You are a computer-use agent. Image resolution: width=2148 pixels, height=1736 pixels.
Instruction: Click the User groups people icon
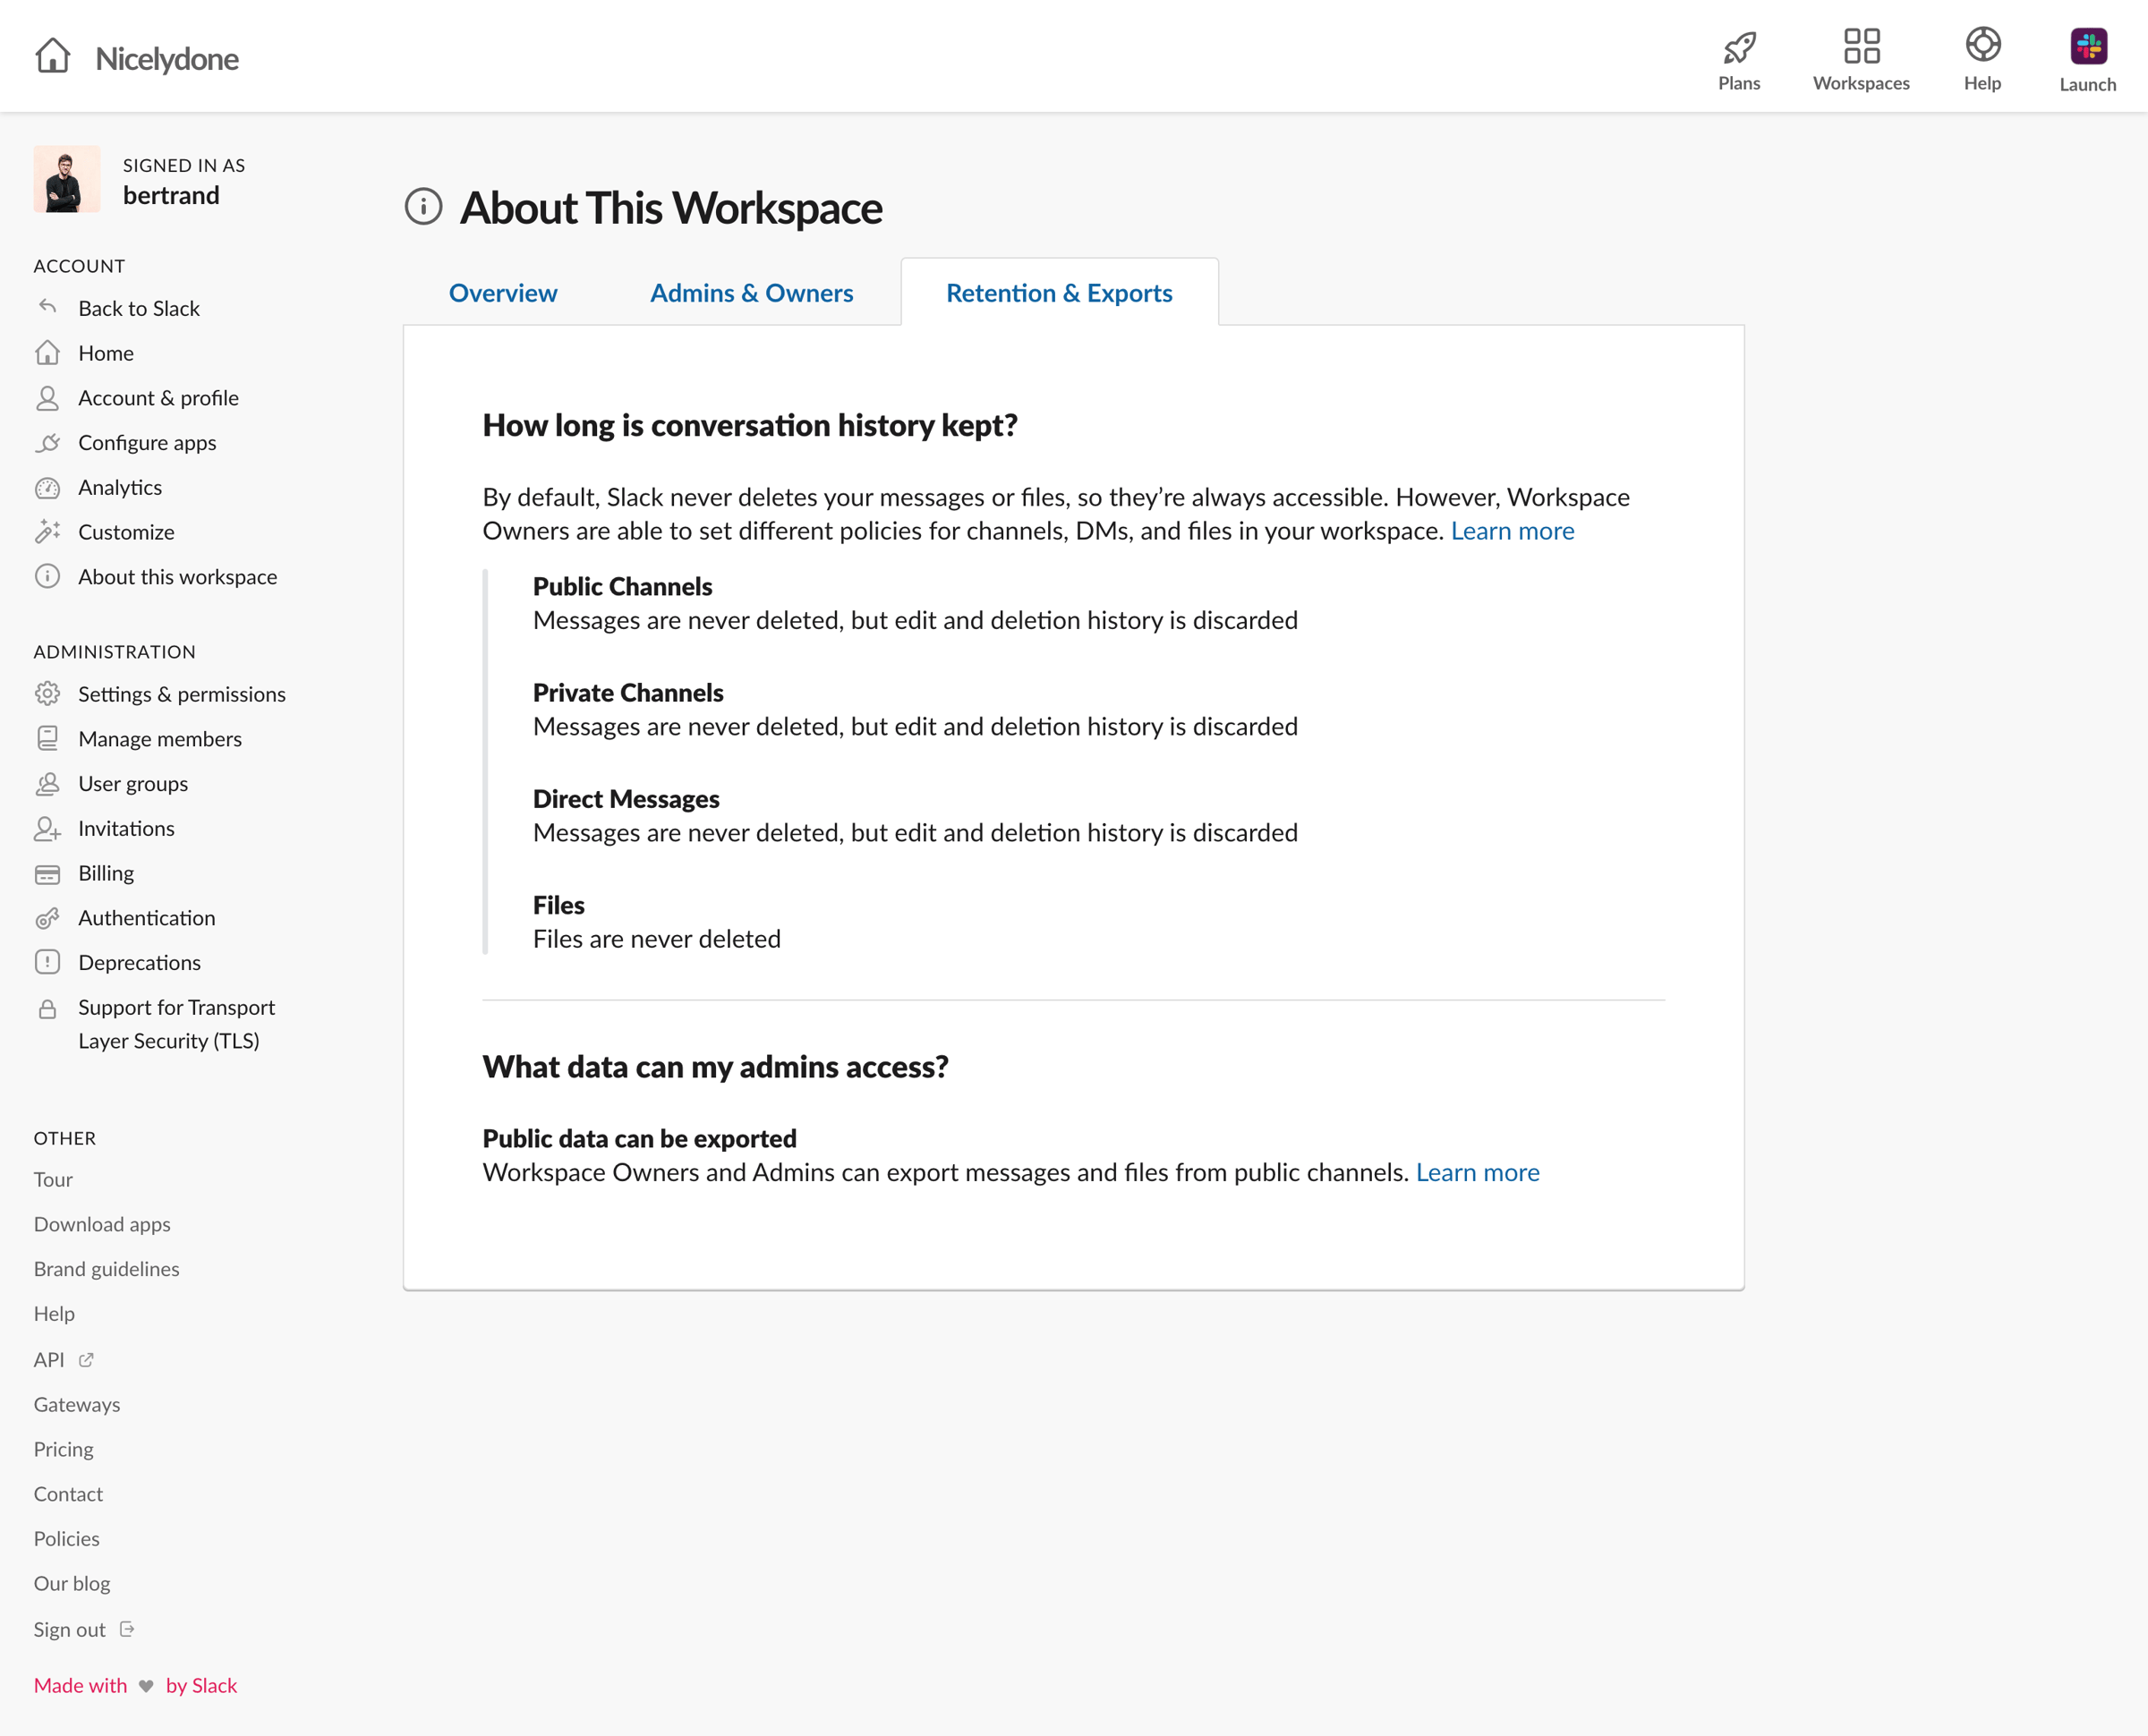coord(47,784)
